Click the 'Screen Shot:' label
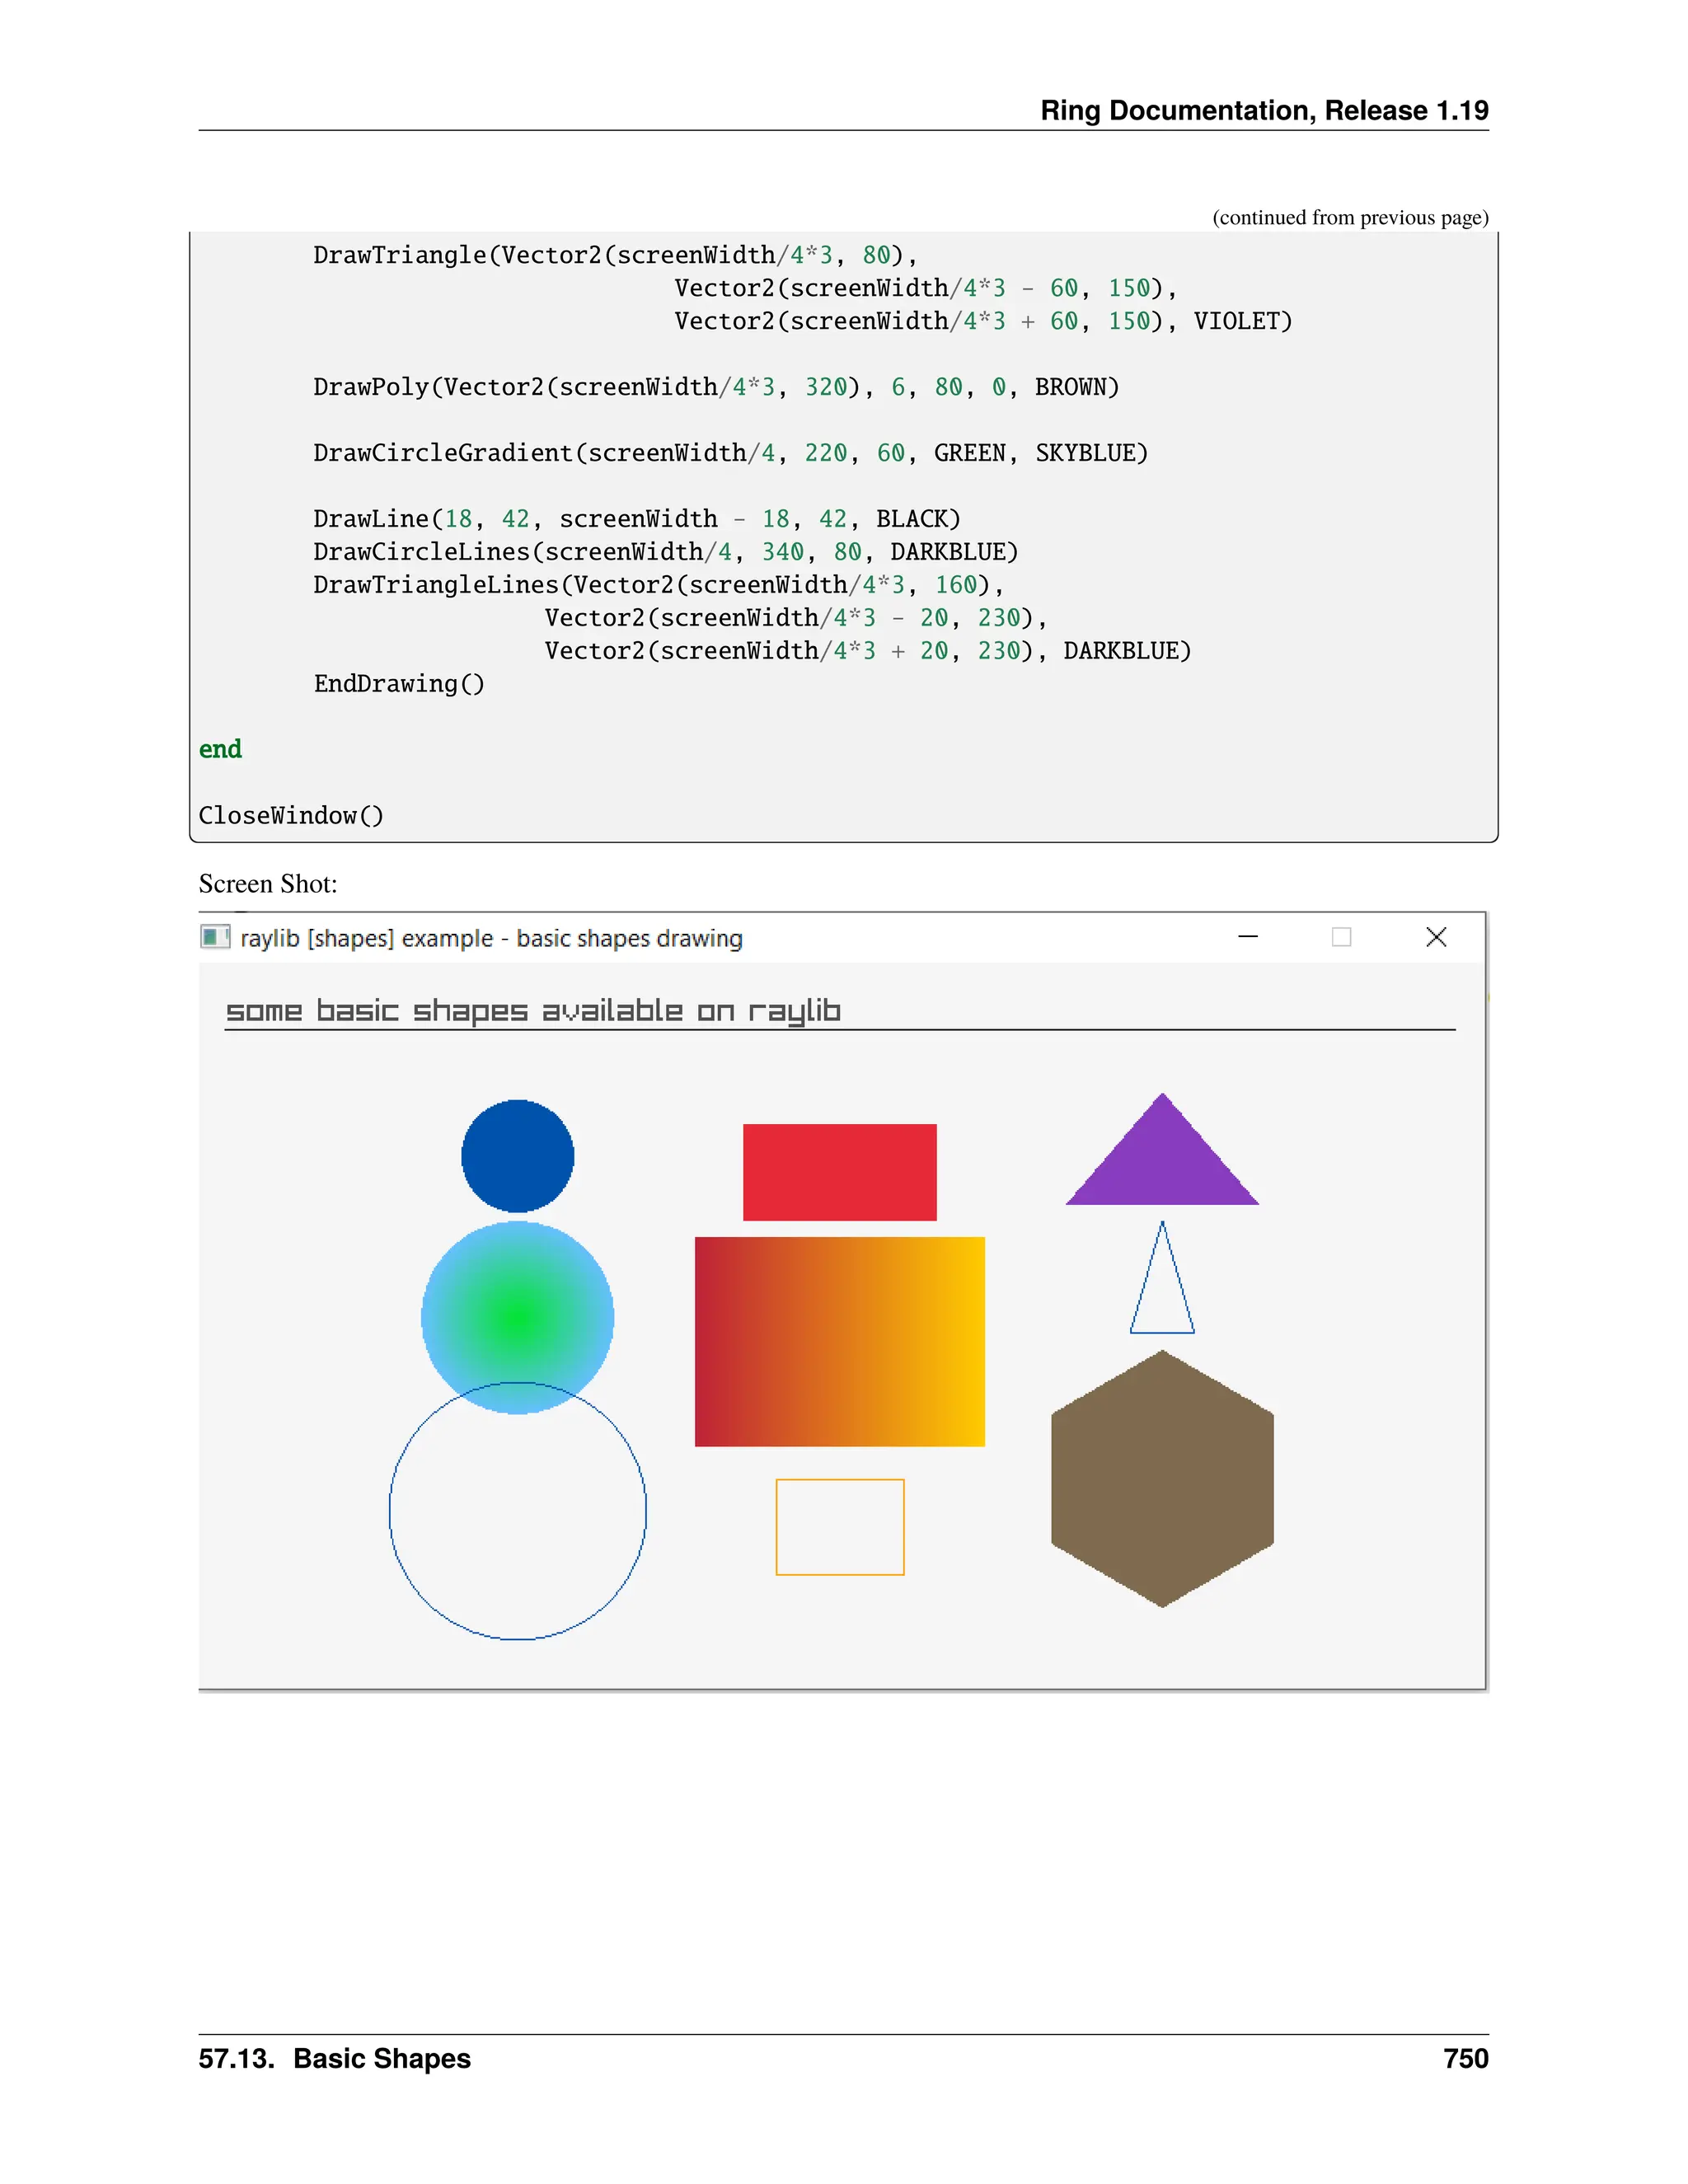This screenshot has height=2184, width=1688. tap(268, 884)
